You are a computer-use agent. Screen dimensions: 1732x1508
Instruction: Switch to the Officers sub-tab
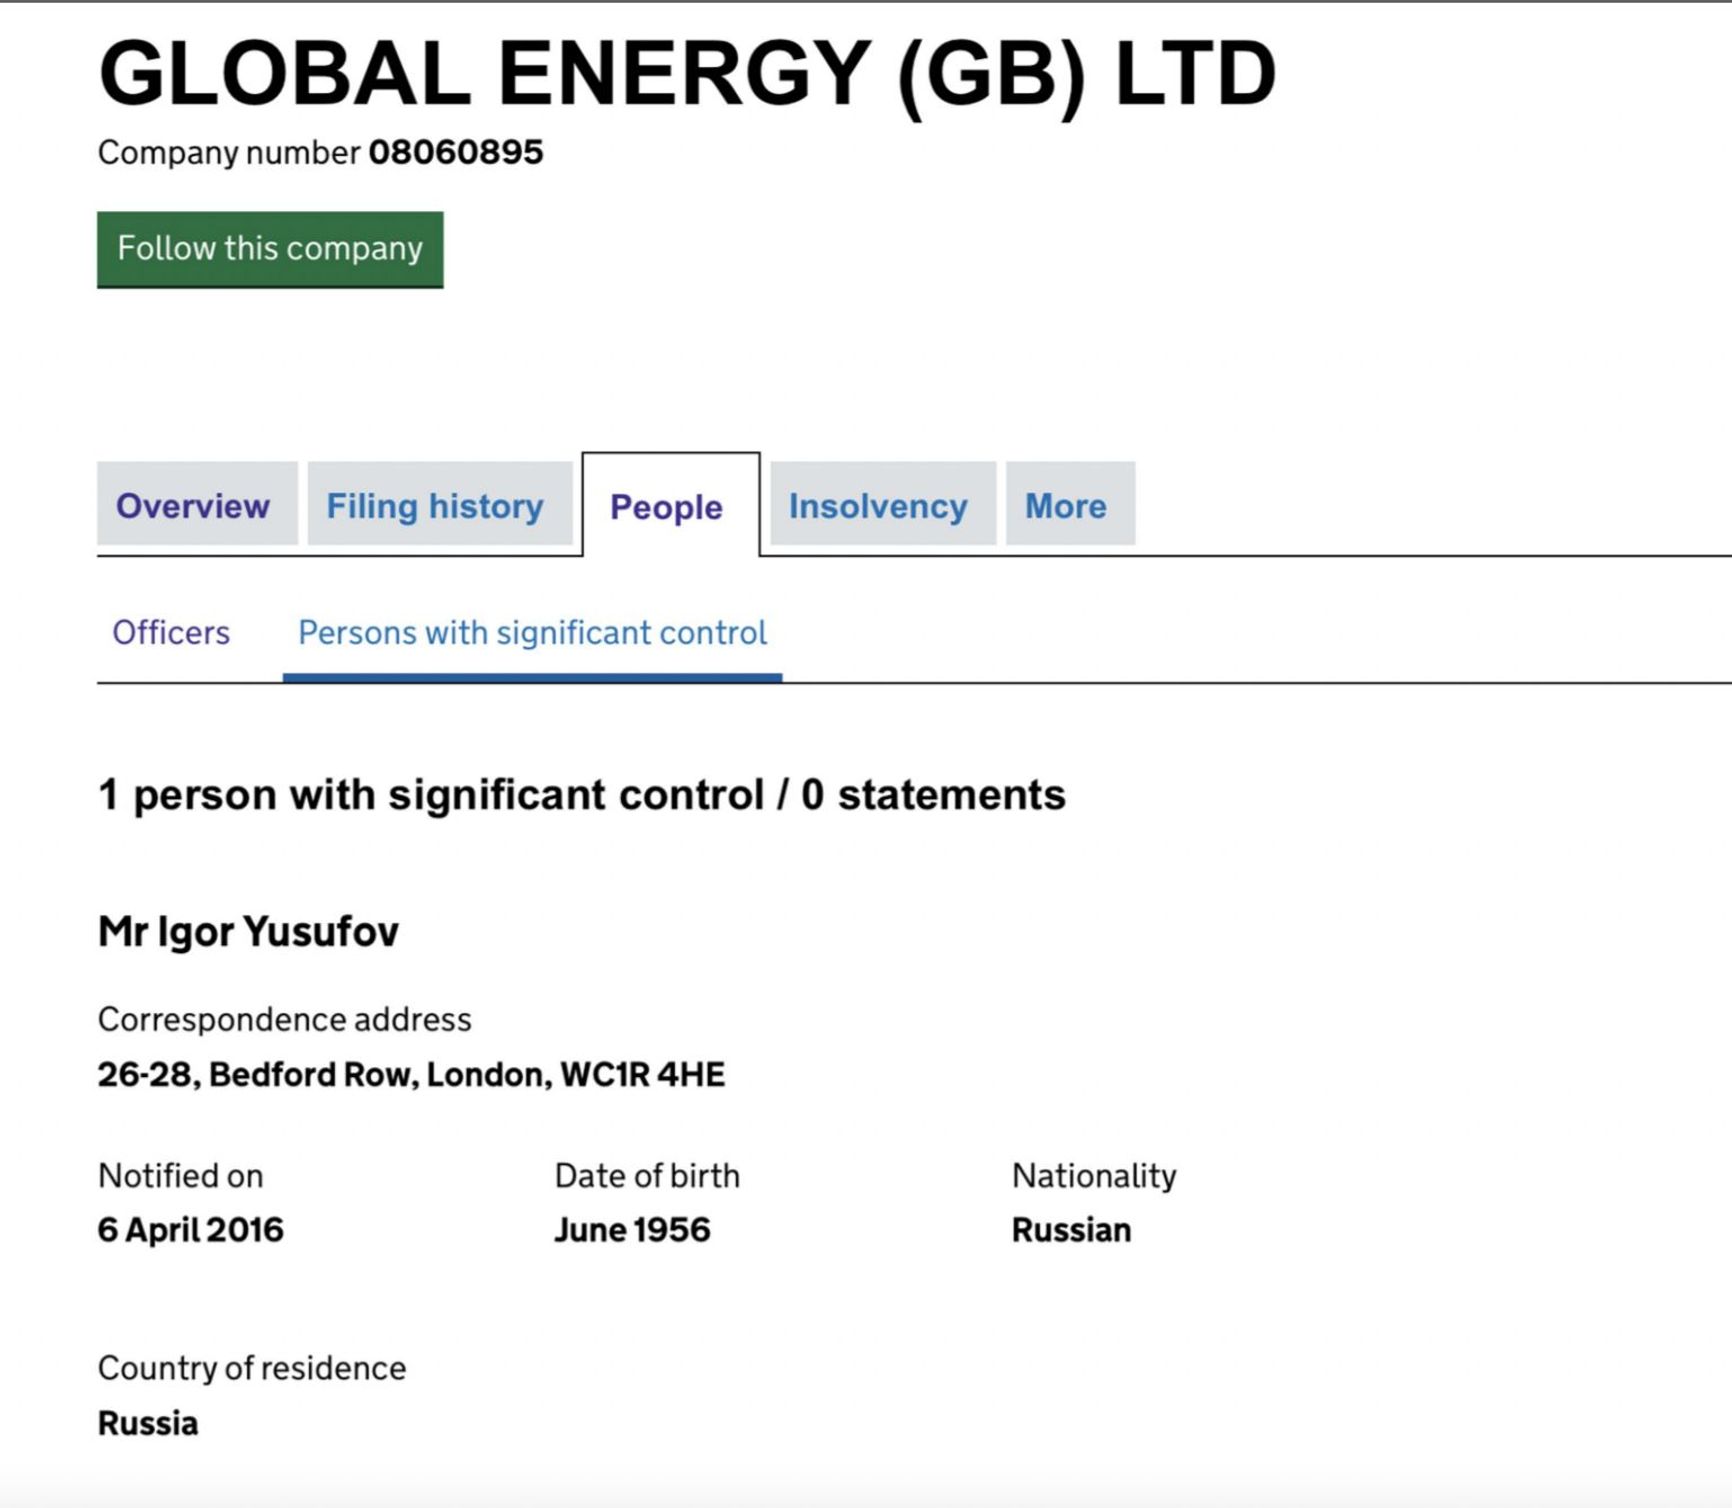[171, 632]
